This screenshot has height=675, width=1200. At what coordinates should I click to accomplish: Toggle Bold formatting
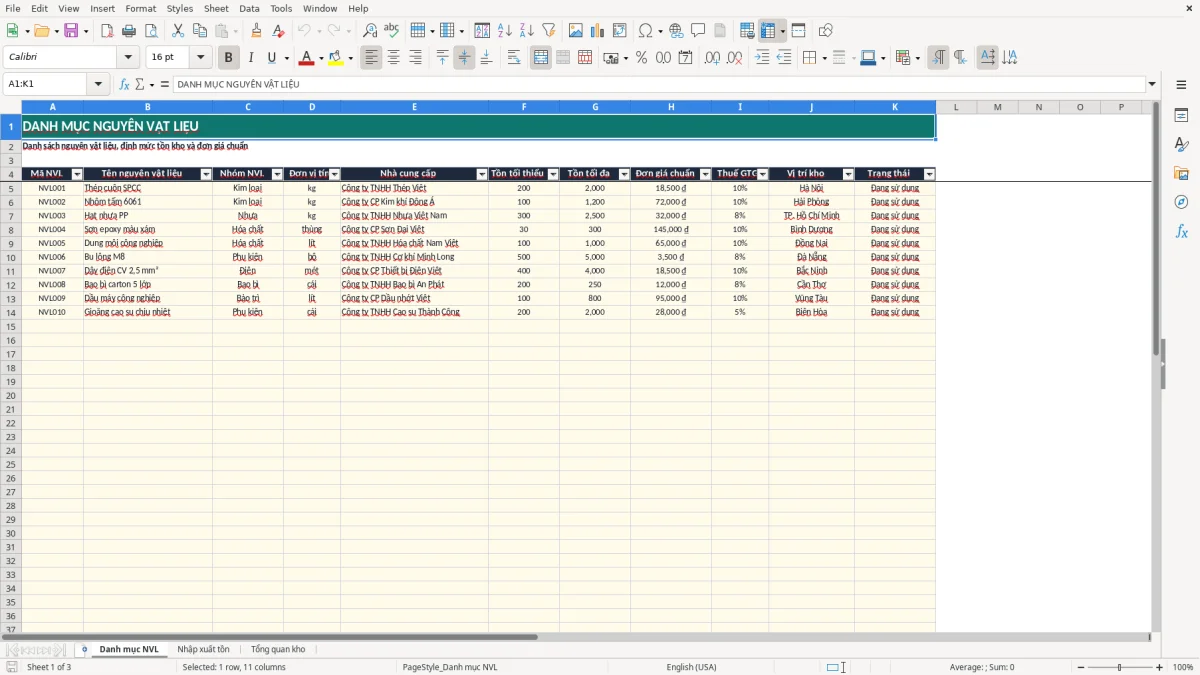click(x=229, y=58)
